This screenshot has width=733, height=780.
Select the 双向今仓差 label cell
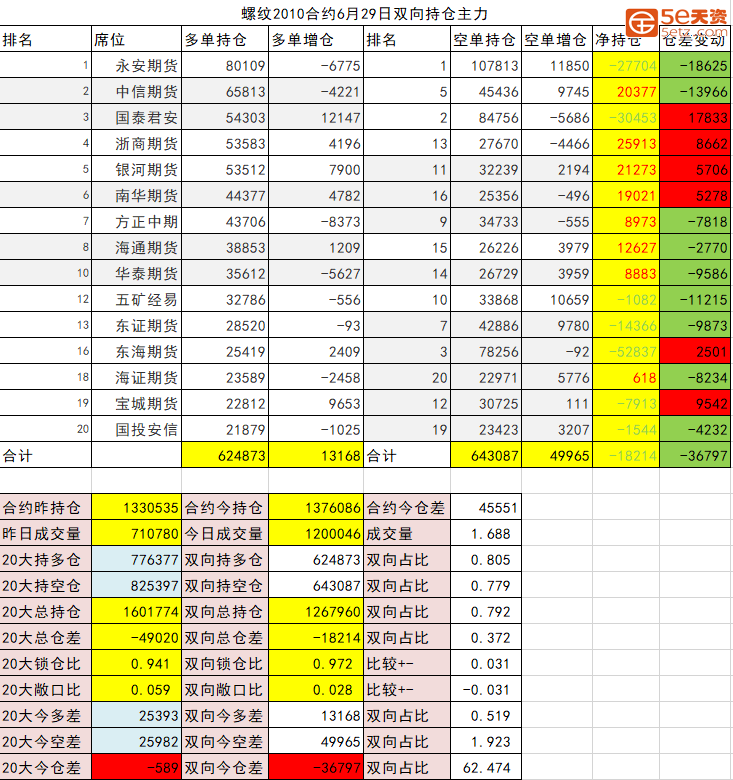tap(225, 767)
